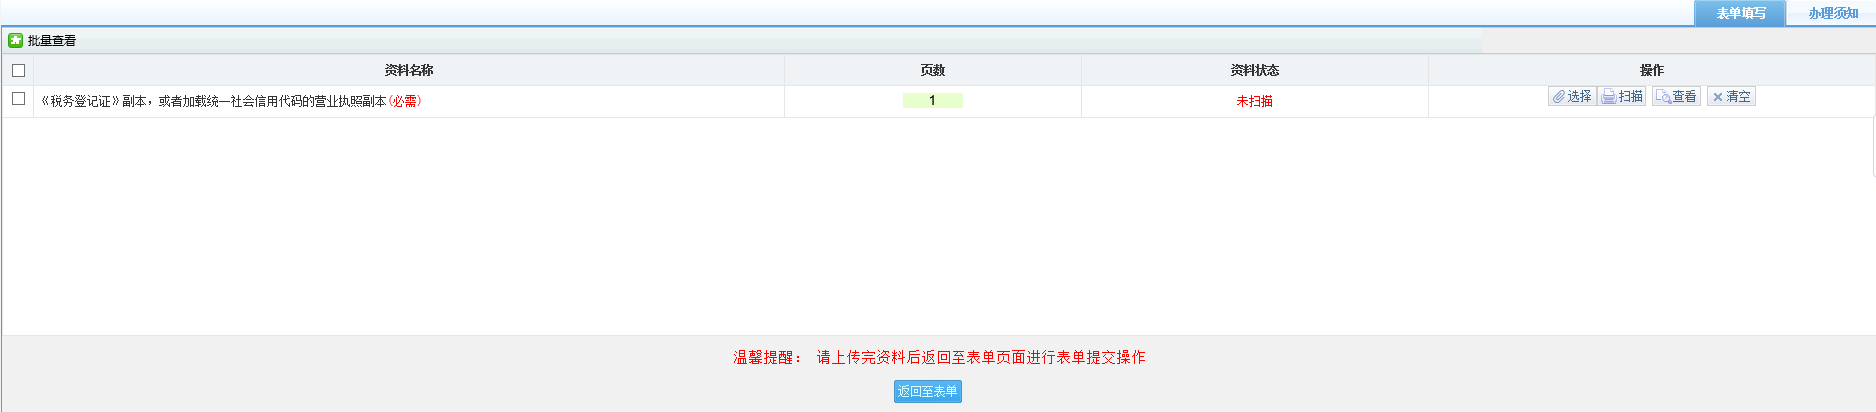Click the 页数 column header

tap(933, 70)
